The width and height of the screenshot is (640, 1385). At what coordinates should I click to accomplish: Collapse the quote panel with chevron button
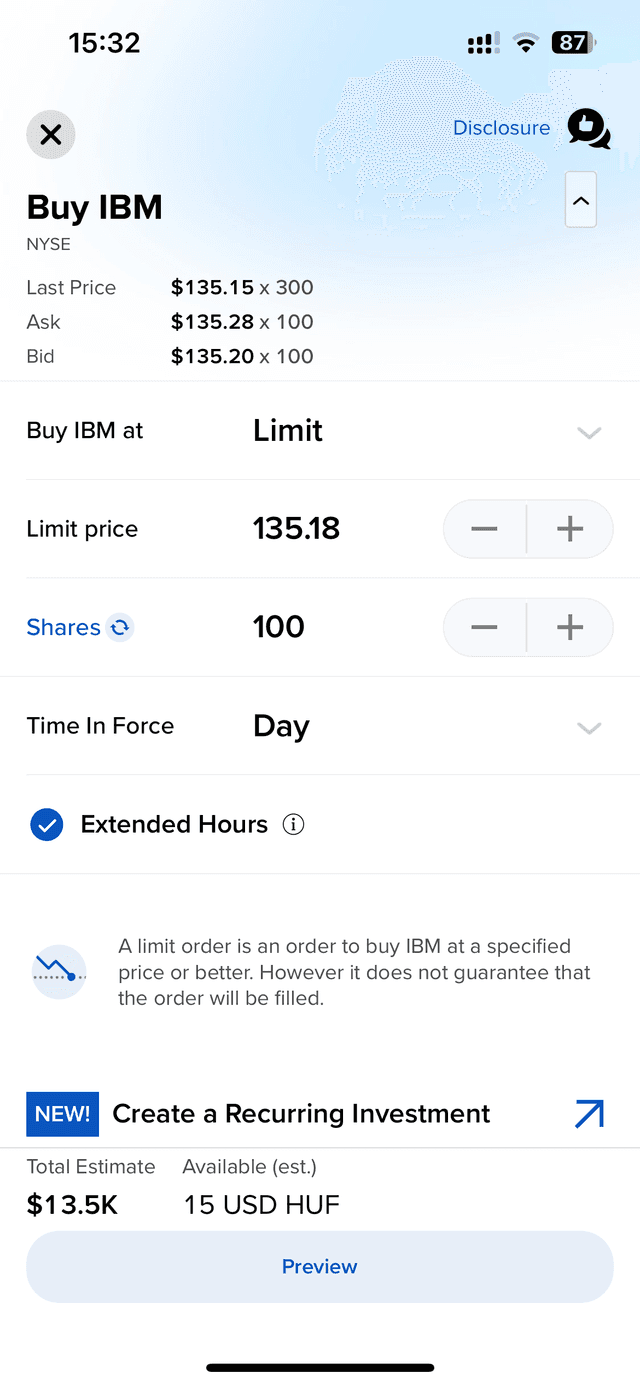[x=581, y=200]
